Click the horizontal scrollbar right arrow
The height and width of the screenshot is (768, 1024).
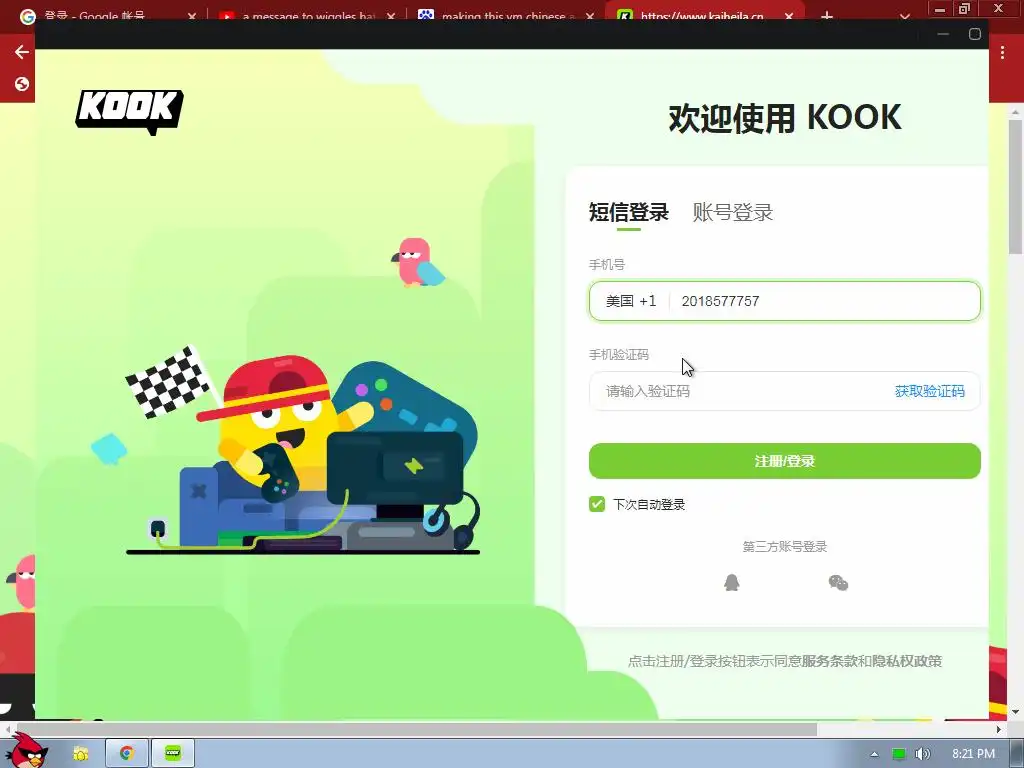coord(999,729)
